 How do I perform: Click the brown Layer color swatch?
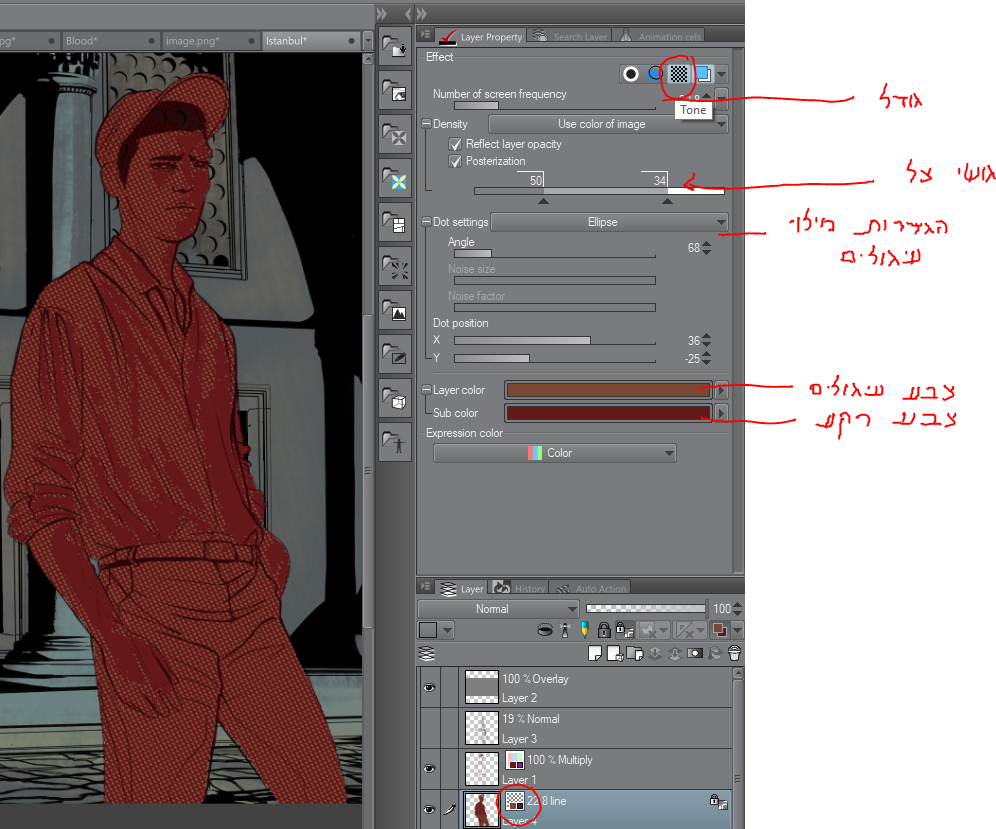point(607,390)
